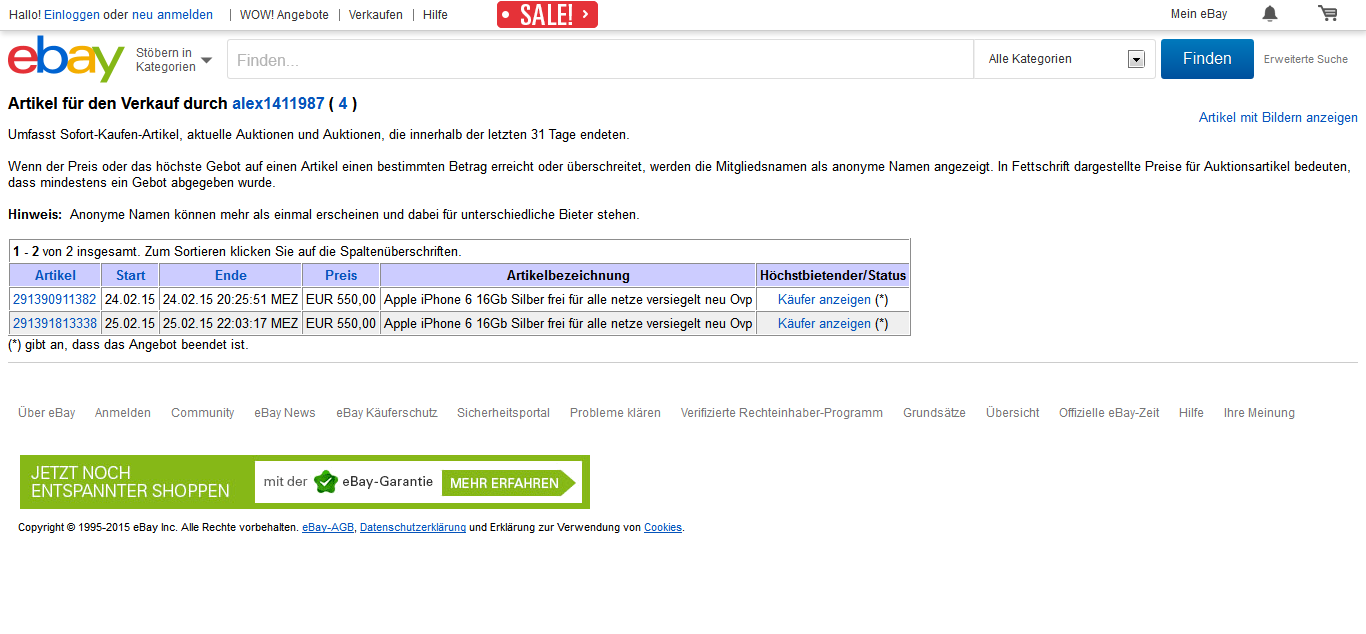Click Artikel mit Bildern anzeigen
The height and width of the screenshot is (634, 1366).
pos(1278,118)
